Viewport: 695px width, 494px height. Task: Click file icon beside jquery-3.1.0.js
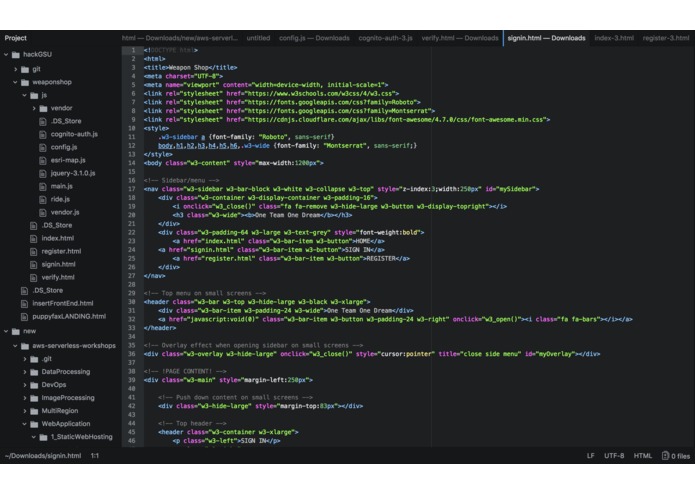(43, 173)
